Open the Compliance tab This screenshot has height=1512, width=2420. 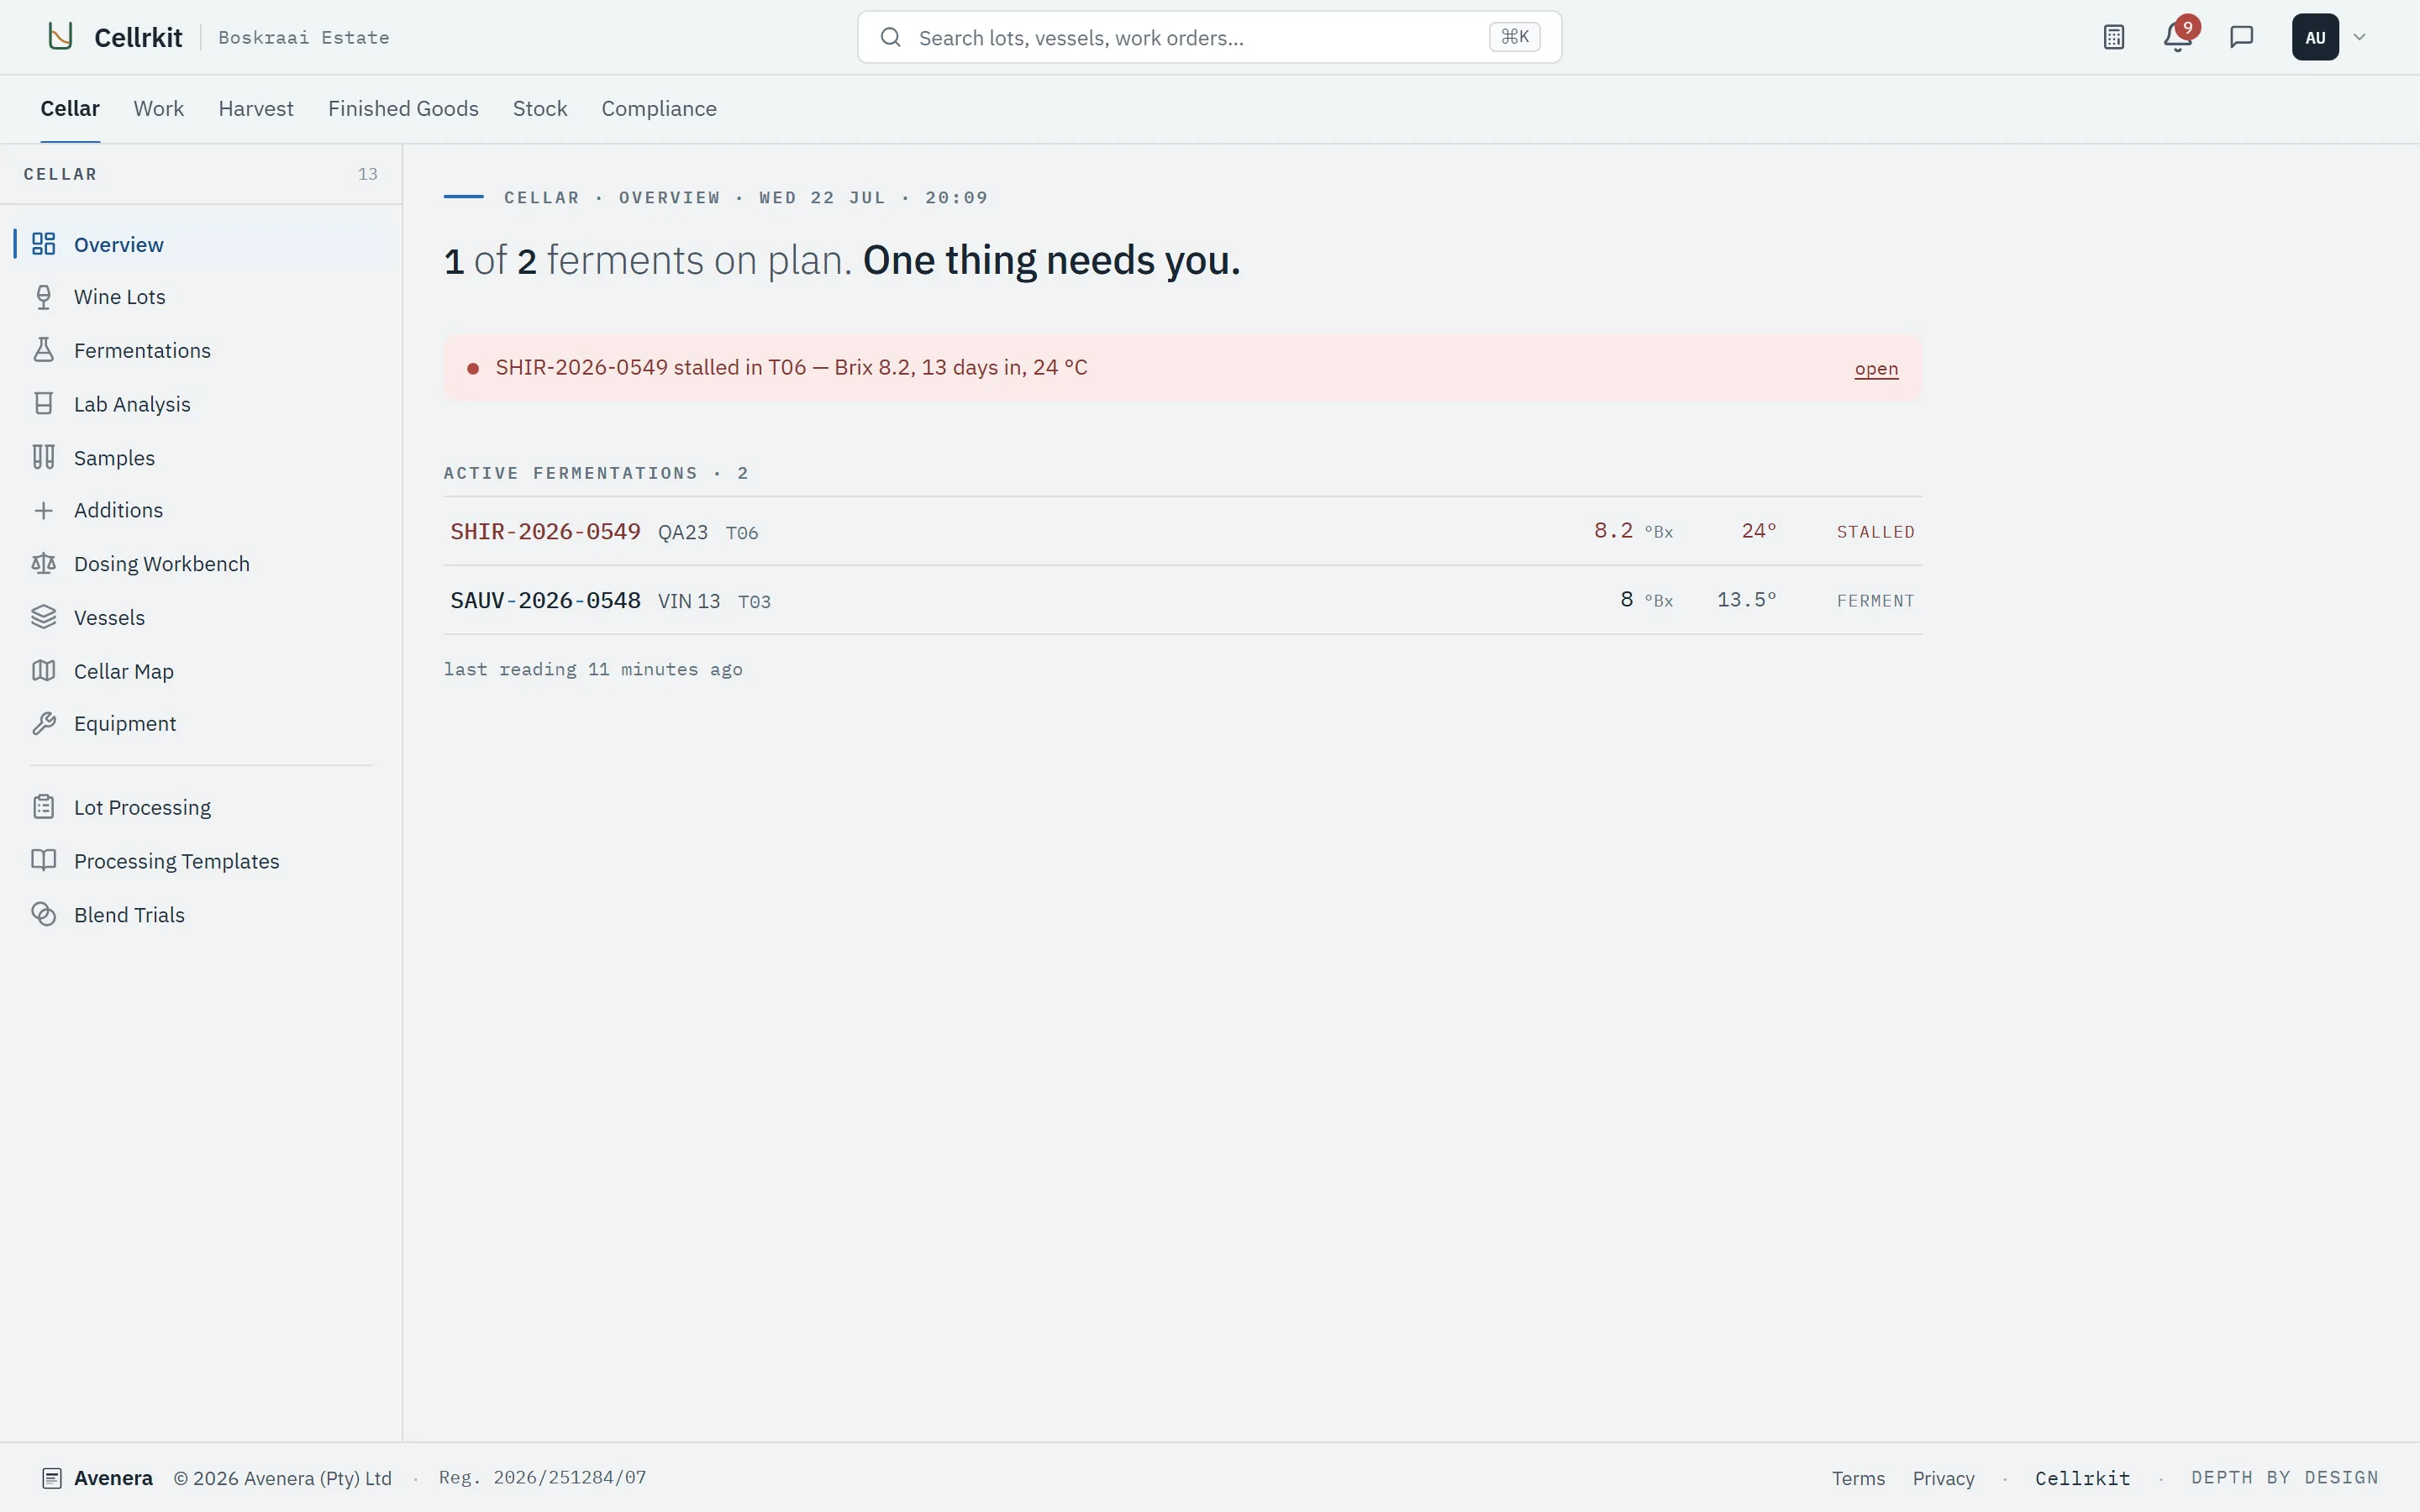(x=659, y=108)
